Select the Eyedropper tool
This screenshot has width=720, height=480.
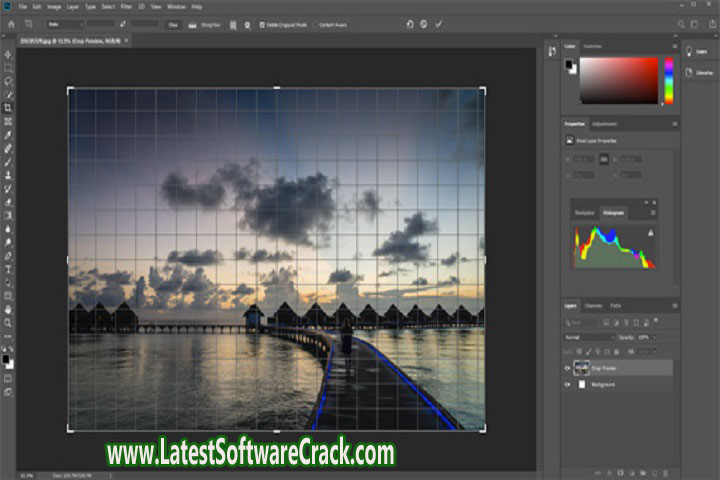(8, 135)
